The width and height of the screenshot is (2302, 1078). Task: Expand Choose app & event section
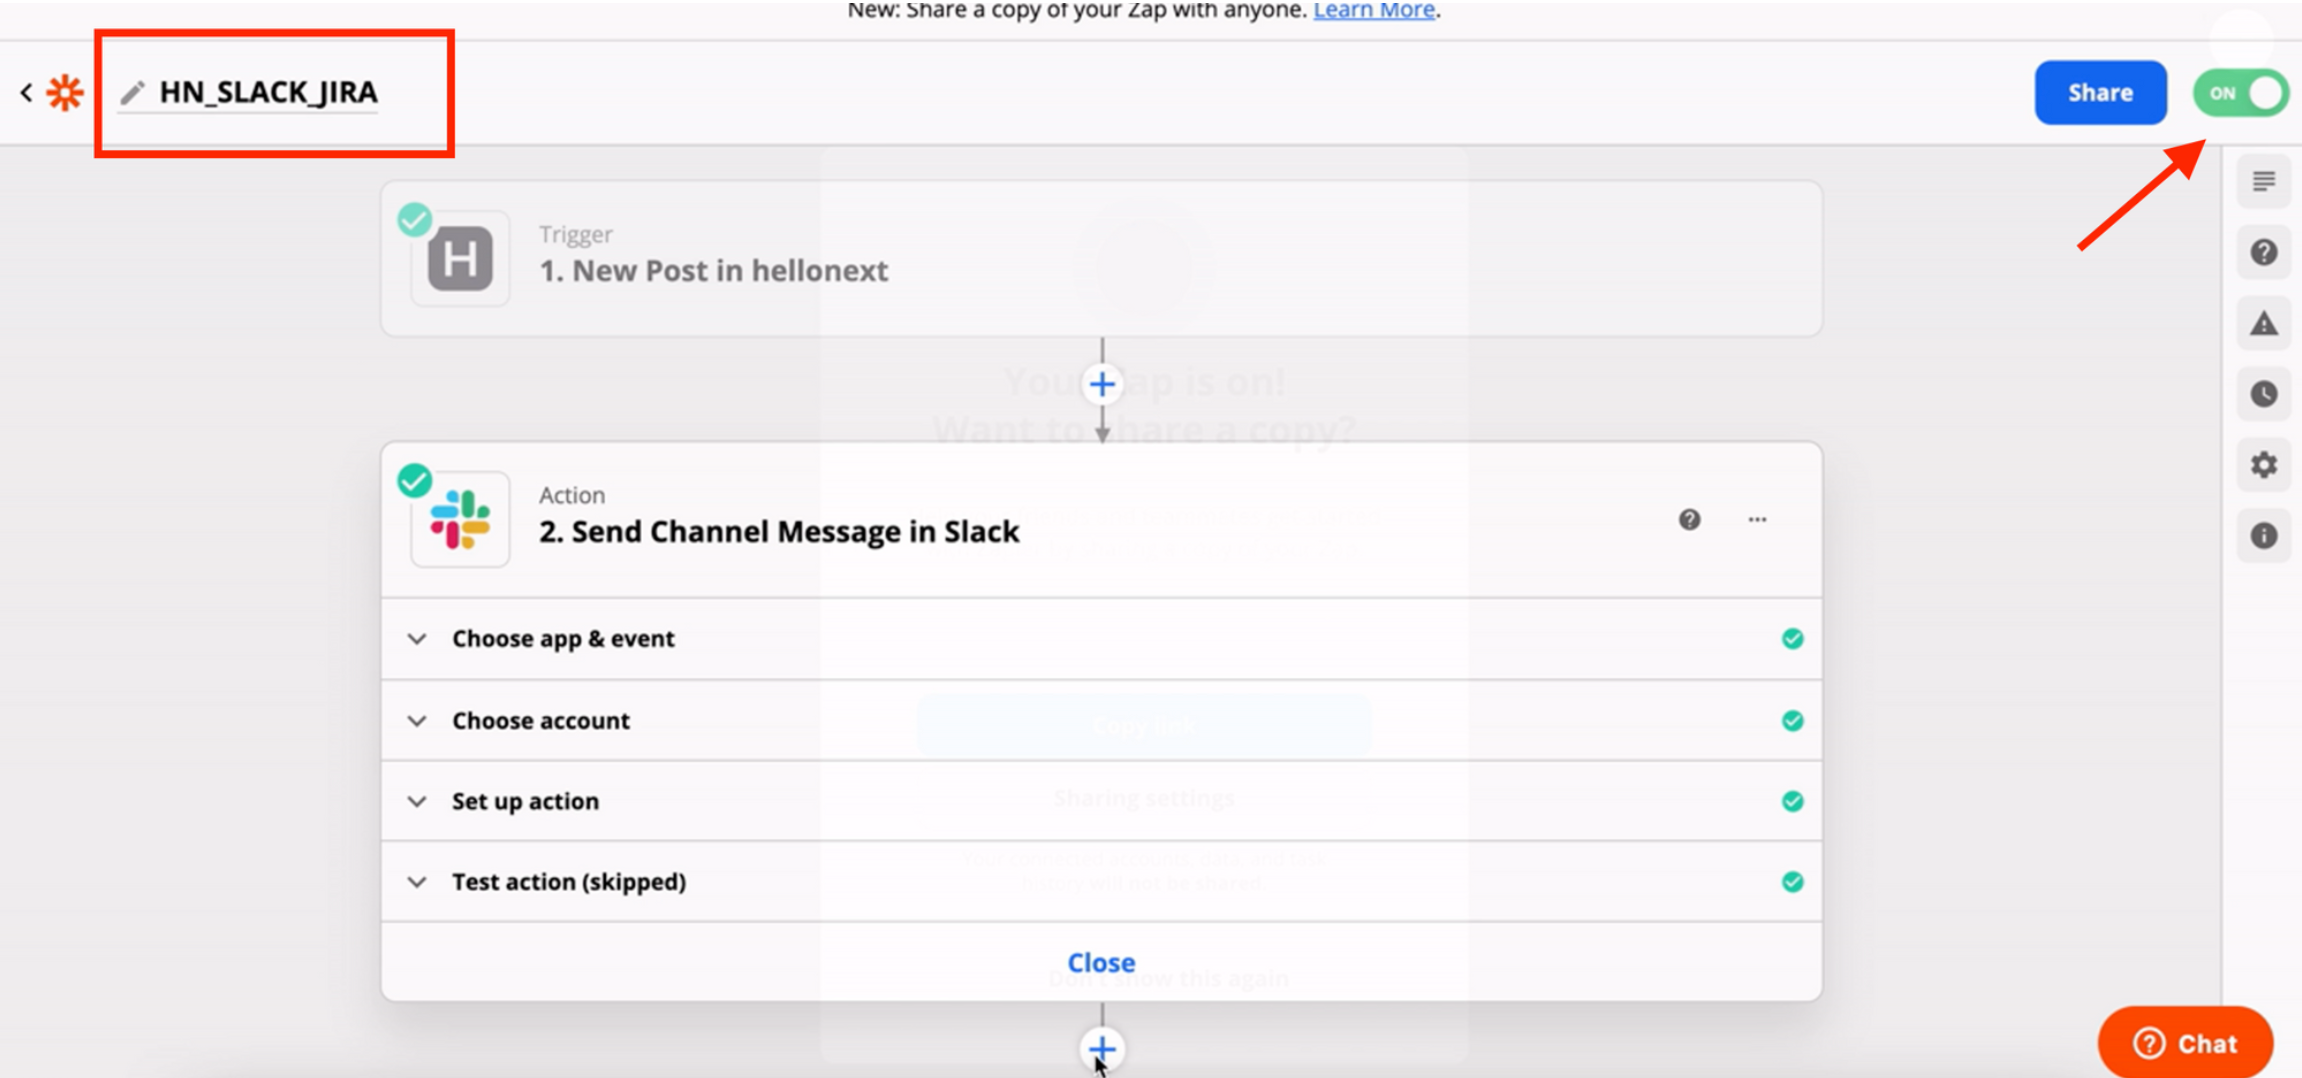(1101, 639)
